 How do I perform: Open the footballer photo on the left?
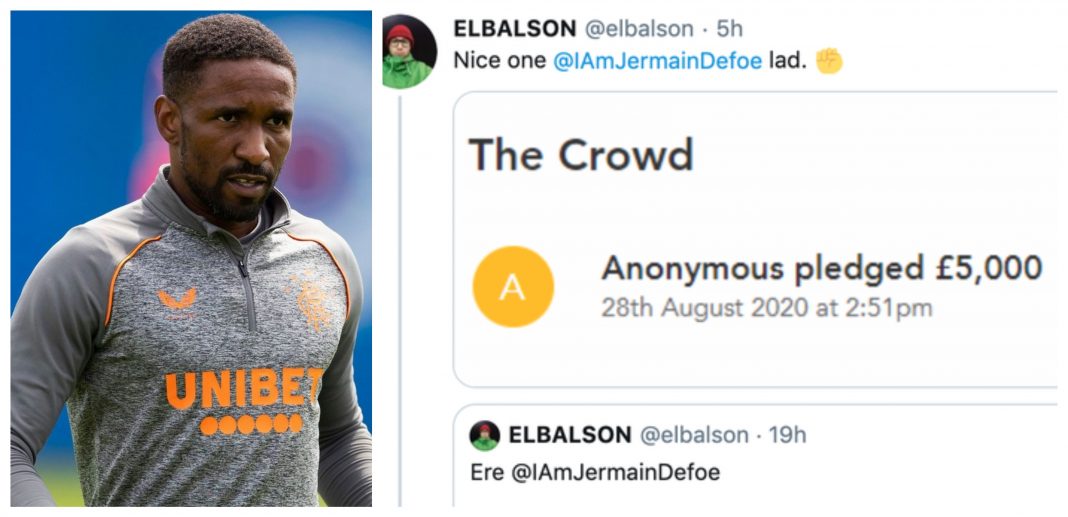(x=191, y=259)
